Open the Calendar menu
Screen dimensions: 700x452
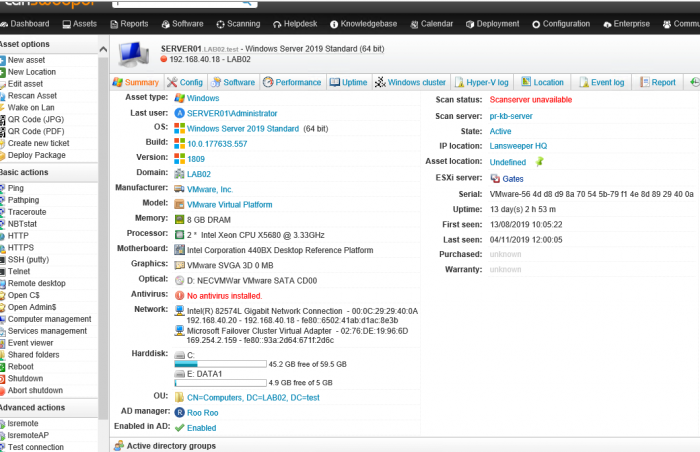pos(431,24)
